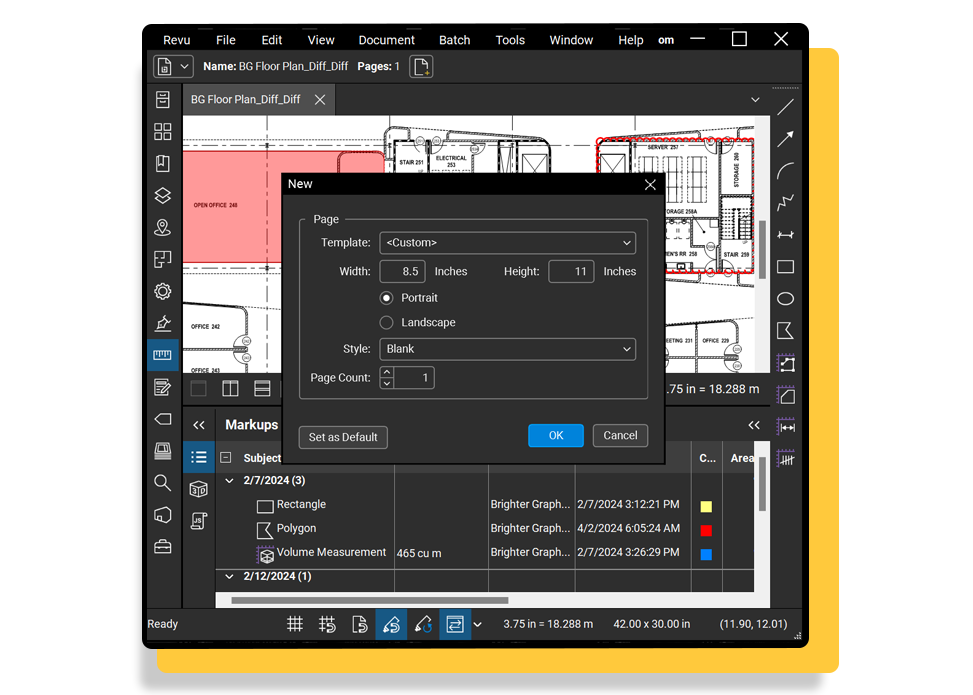Open the File menu

point(226,40)
